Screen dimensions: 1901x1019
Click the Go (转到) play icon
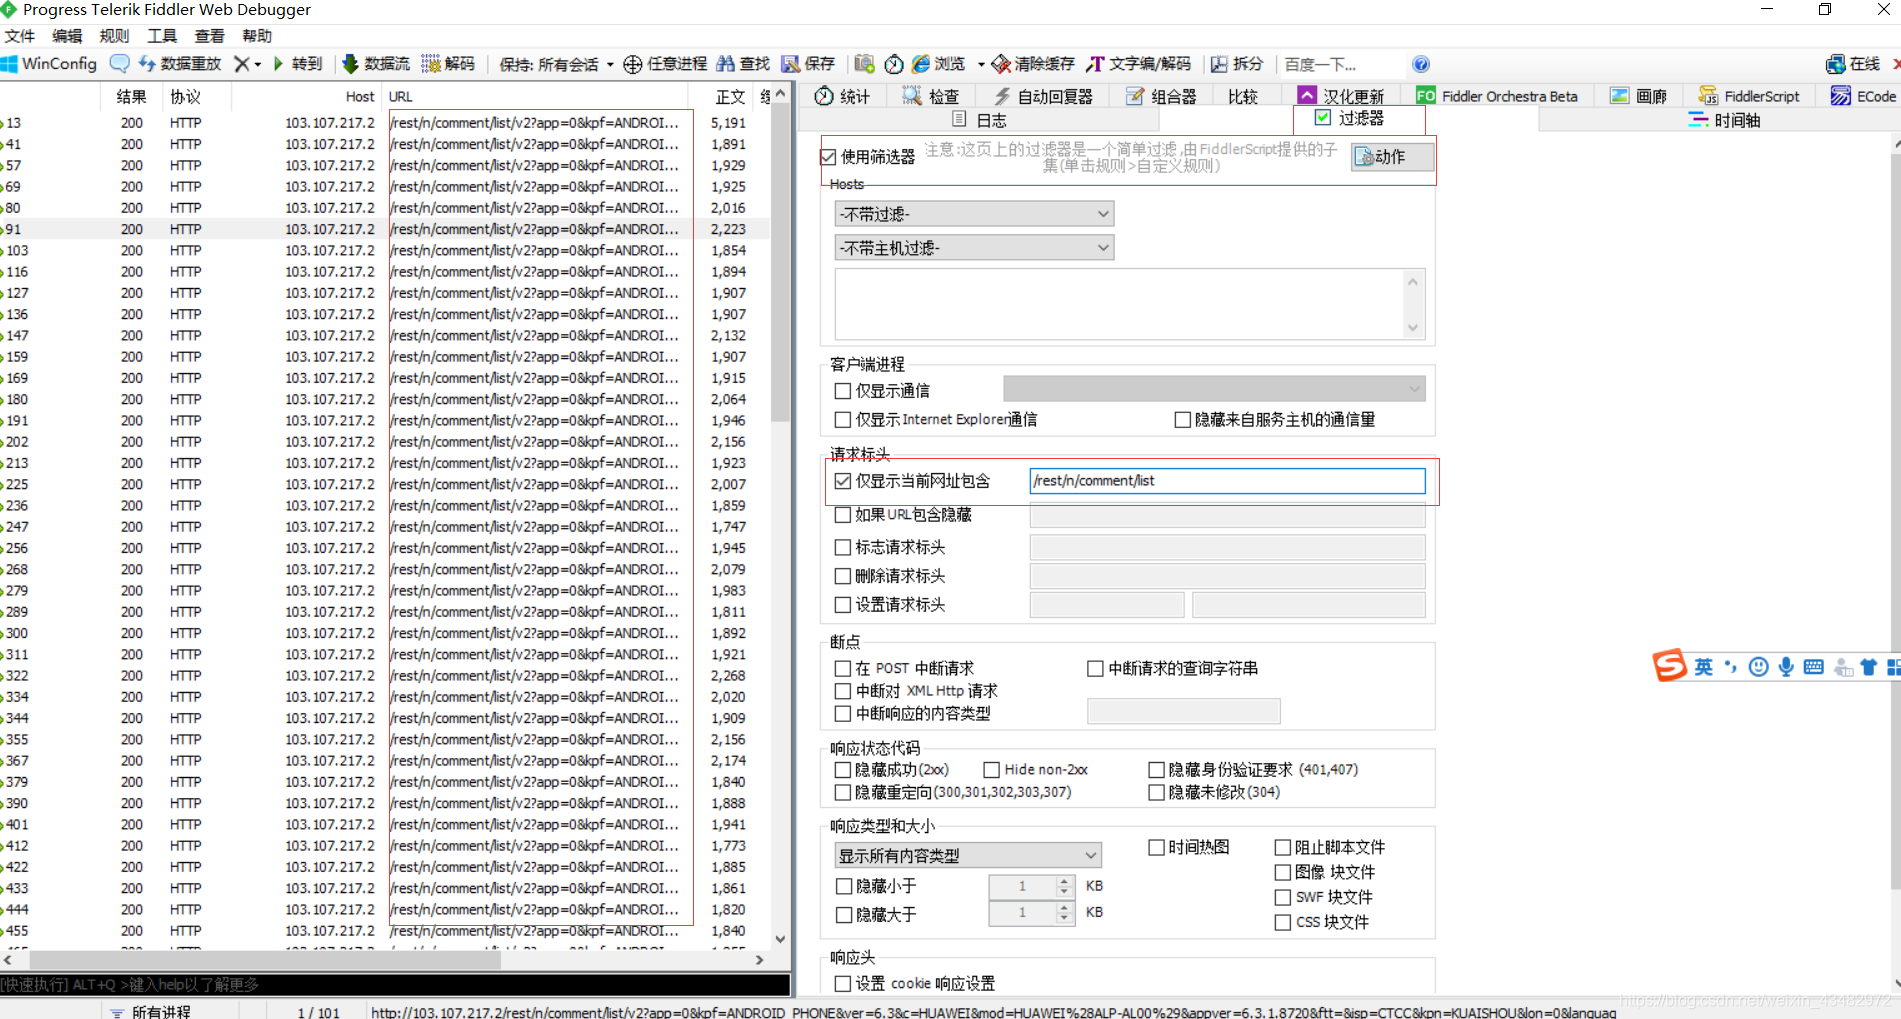(279, 64)
